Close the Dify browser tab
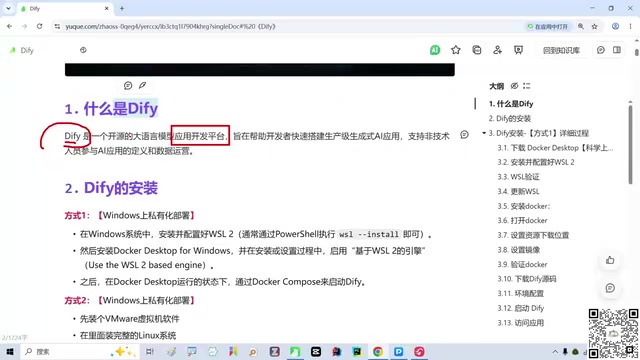 [x=107, y=8]
